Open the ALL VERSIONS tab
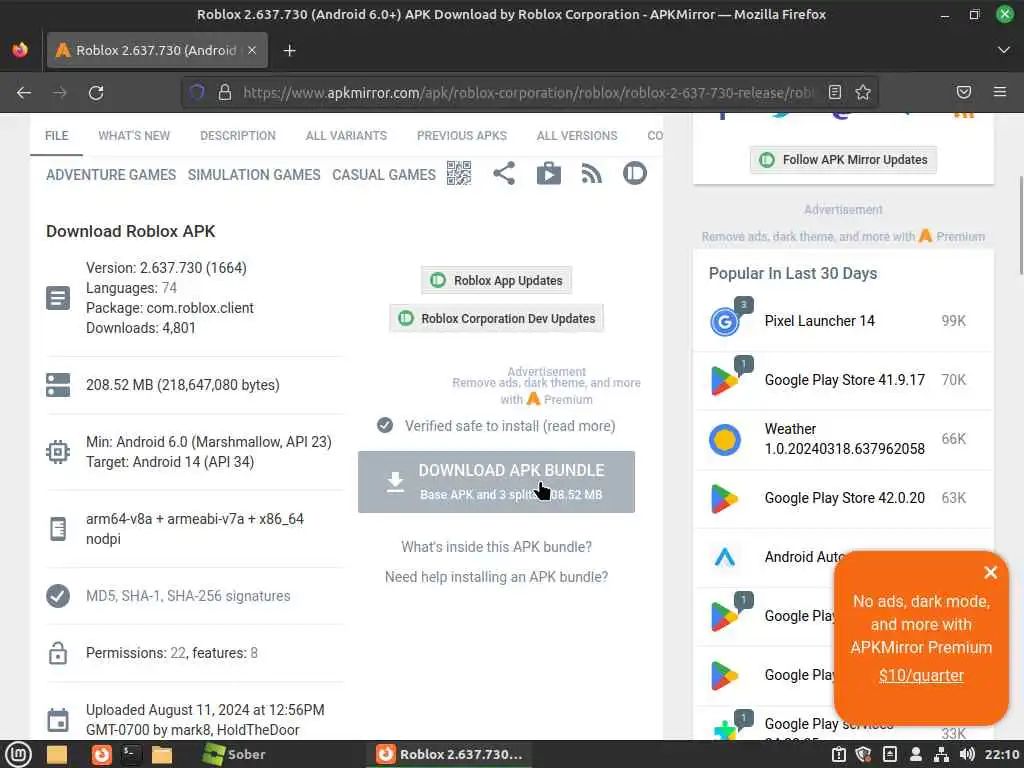 [x=577, y=136]
